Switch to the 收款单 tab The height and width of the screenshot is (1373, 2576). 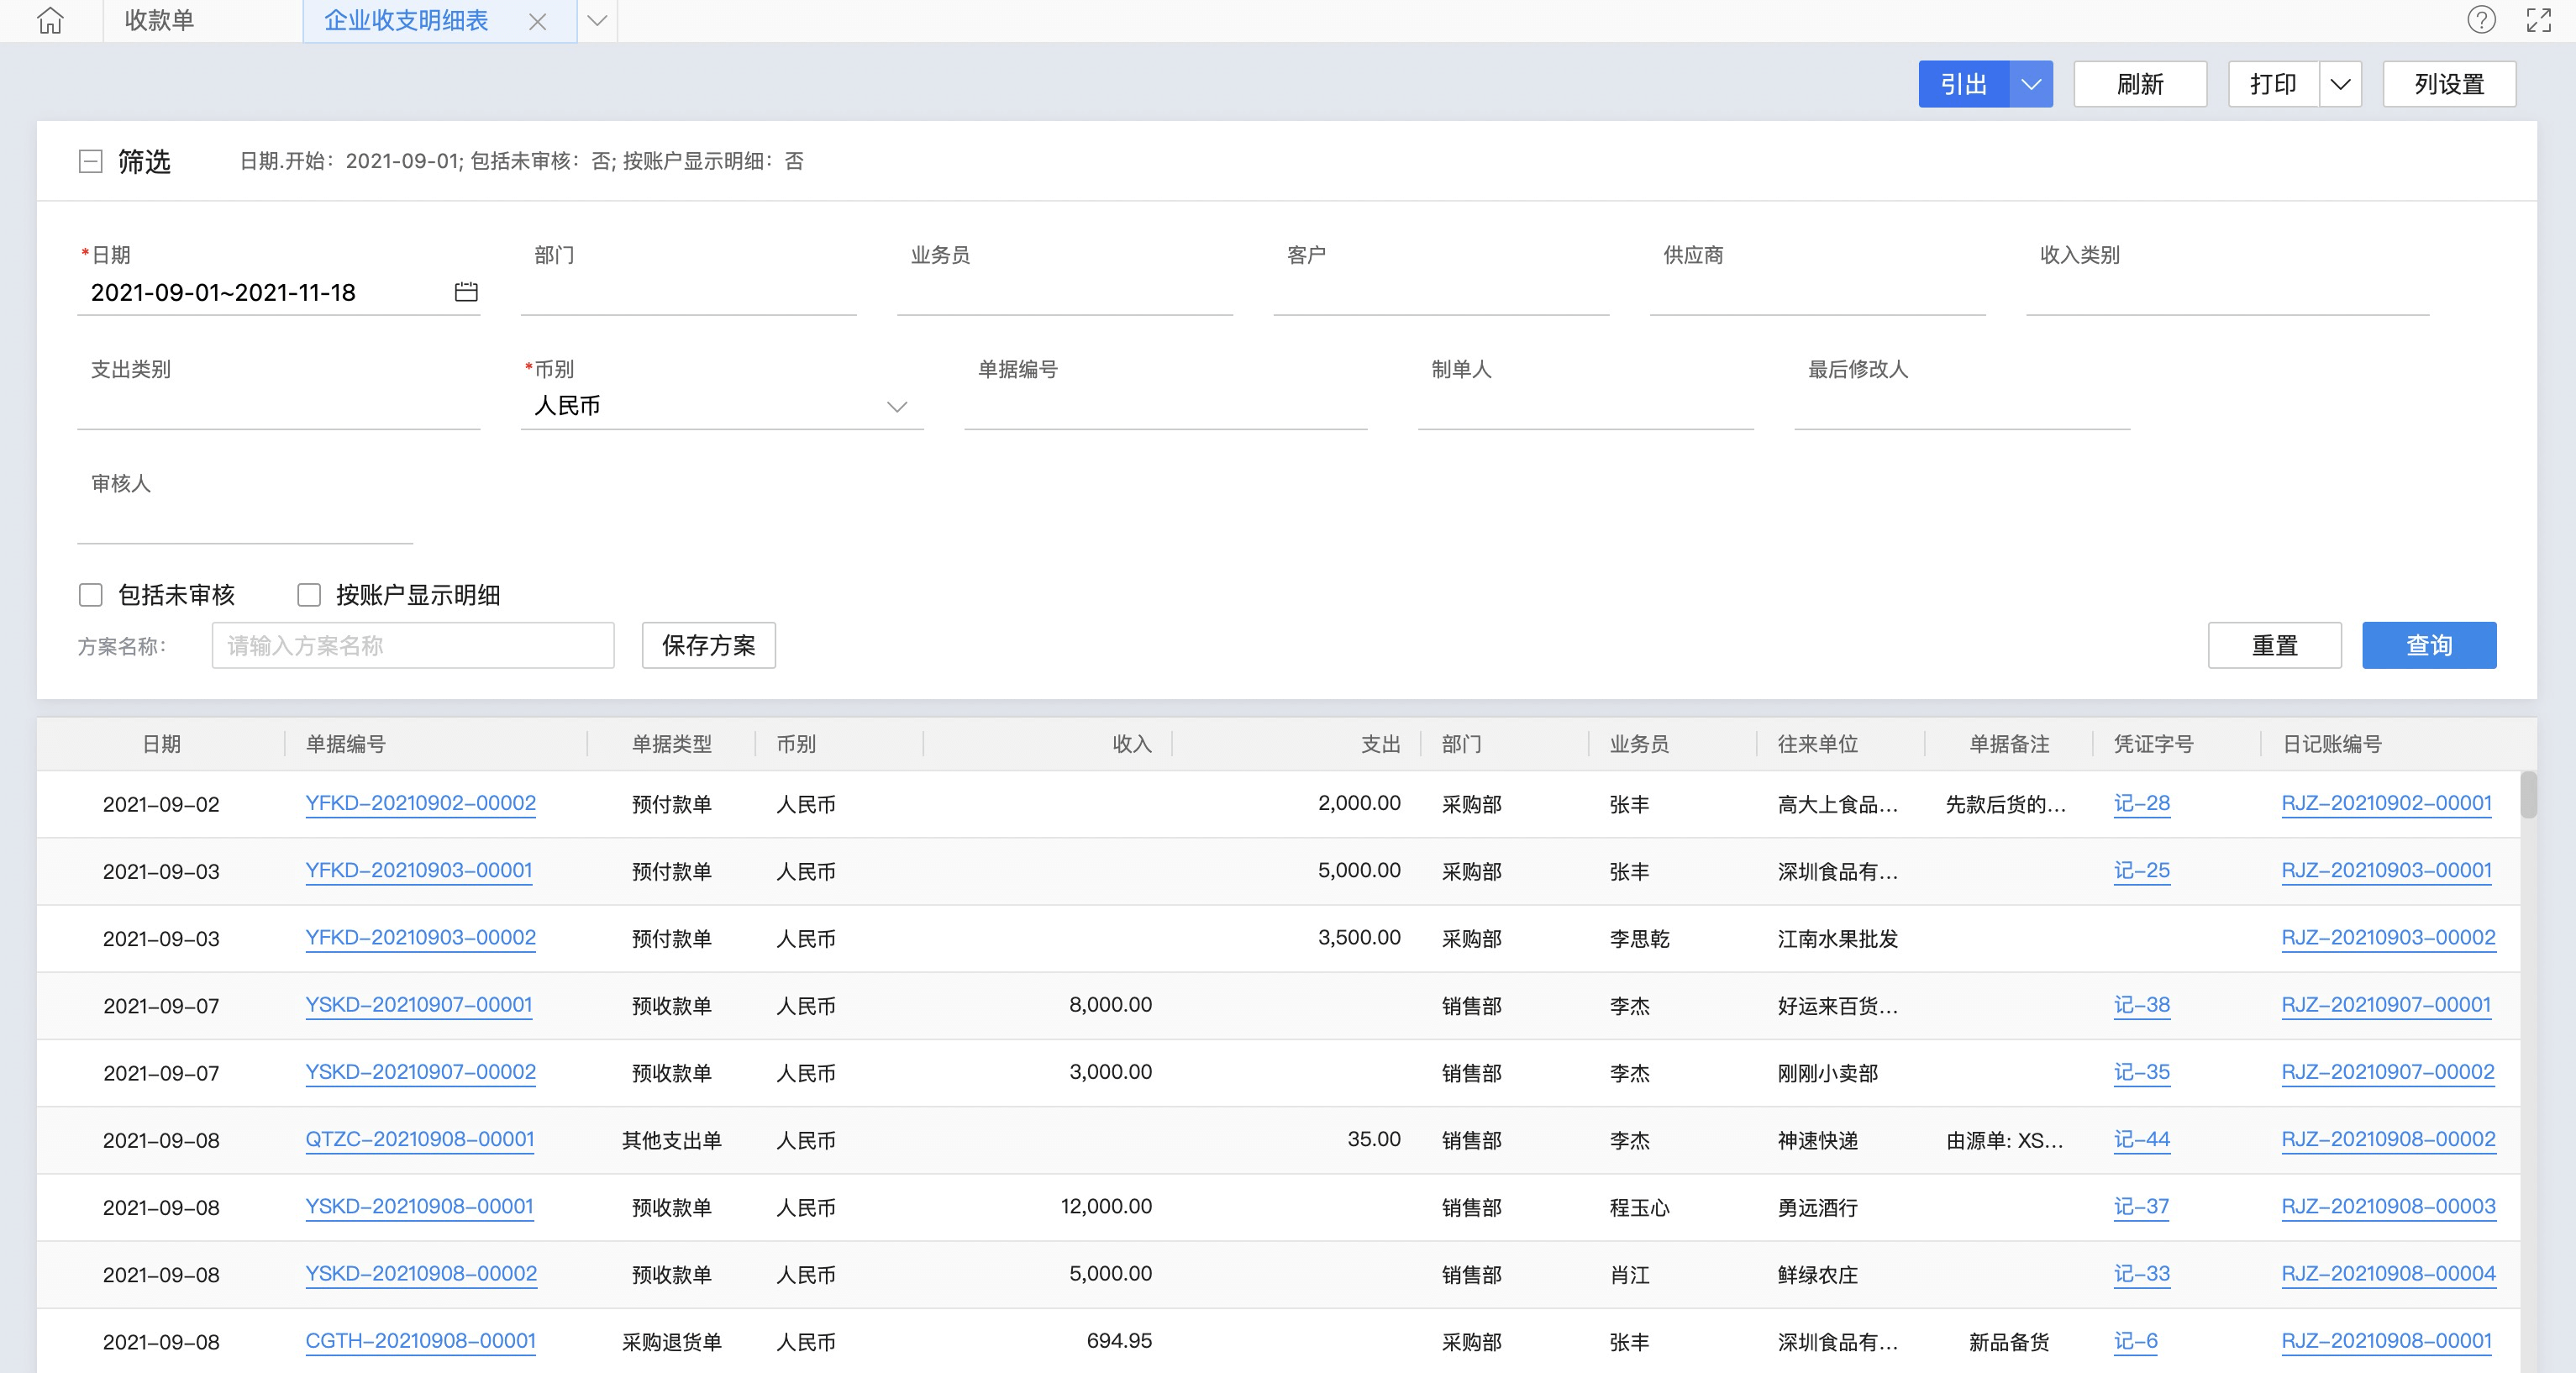[x=159, y=21]
